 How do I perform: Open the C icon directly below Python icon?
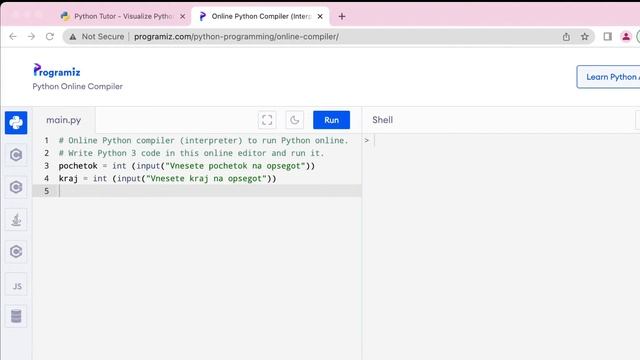point(16,155)
